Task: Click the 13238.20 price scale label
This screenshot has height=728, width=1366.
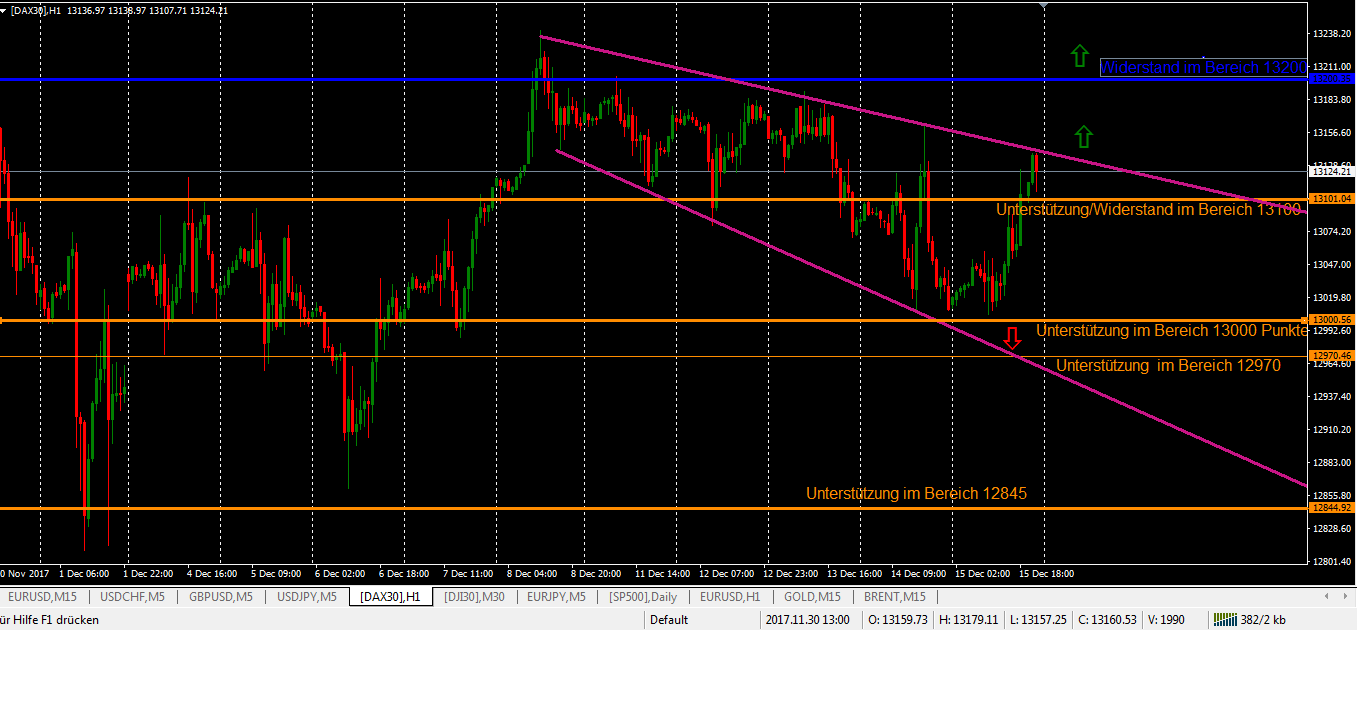Action: click(1332, 33)
